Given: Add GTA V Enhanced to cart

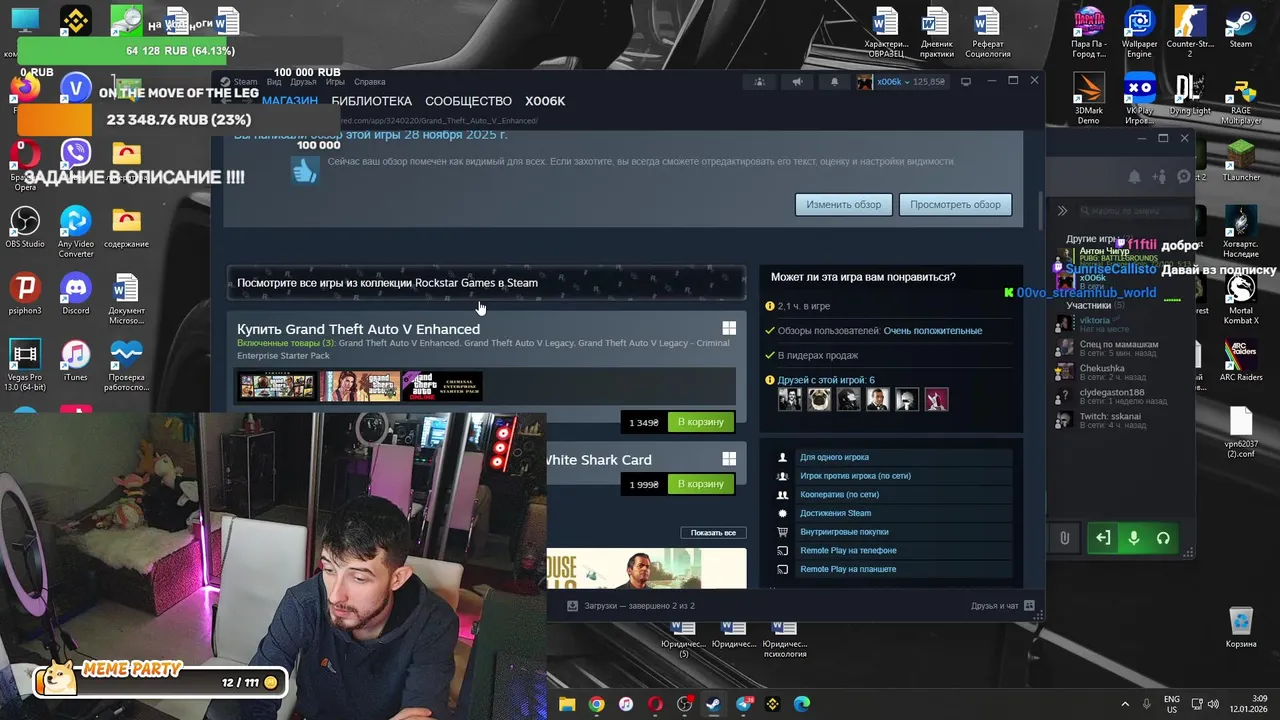Looking at the screenshot, I should click(x=700, y=422).
